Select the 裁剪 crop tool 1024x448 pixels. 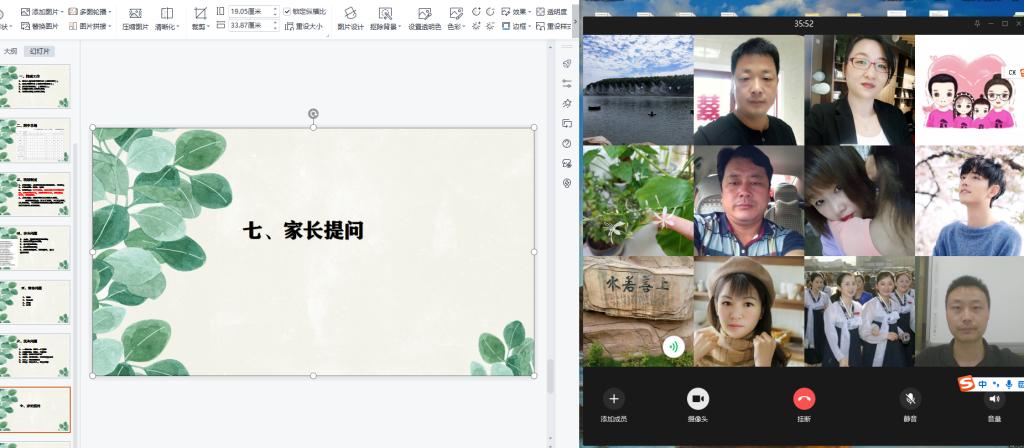pyautogui.click(x=200, y=14)
